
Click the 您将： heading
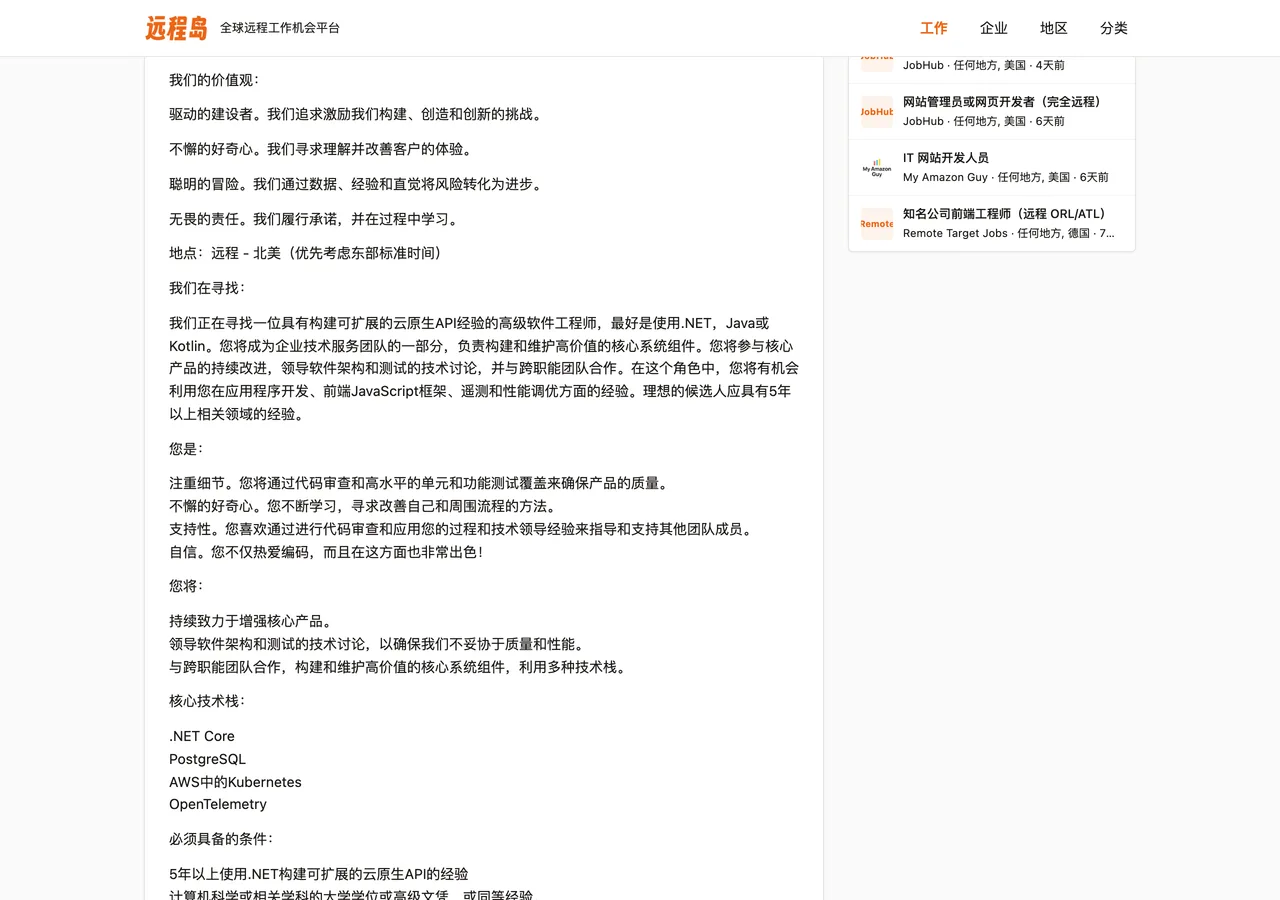tap(186, 586)
